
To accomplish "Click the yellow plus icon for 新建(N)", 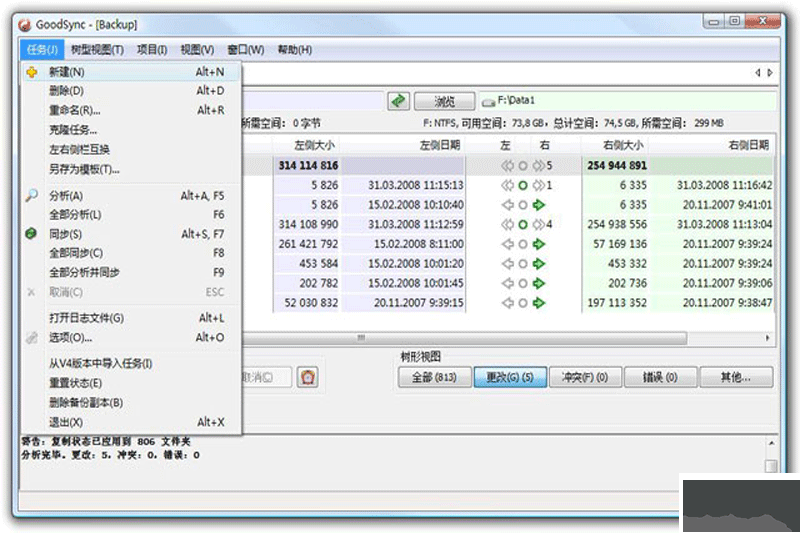I will click(31, 72).
